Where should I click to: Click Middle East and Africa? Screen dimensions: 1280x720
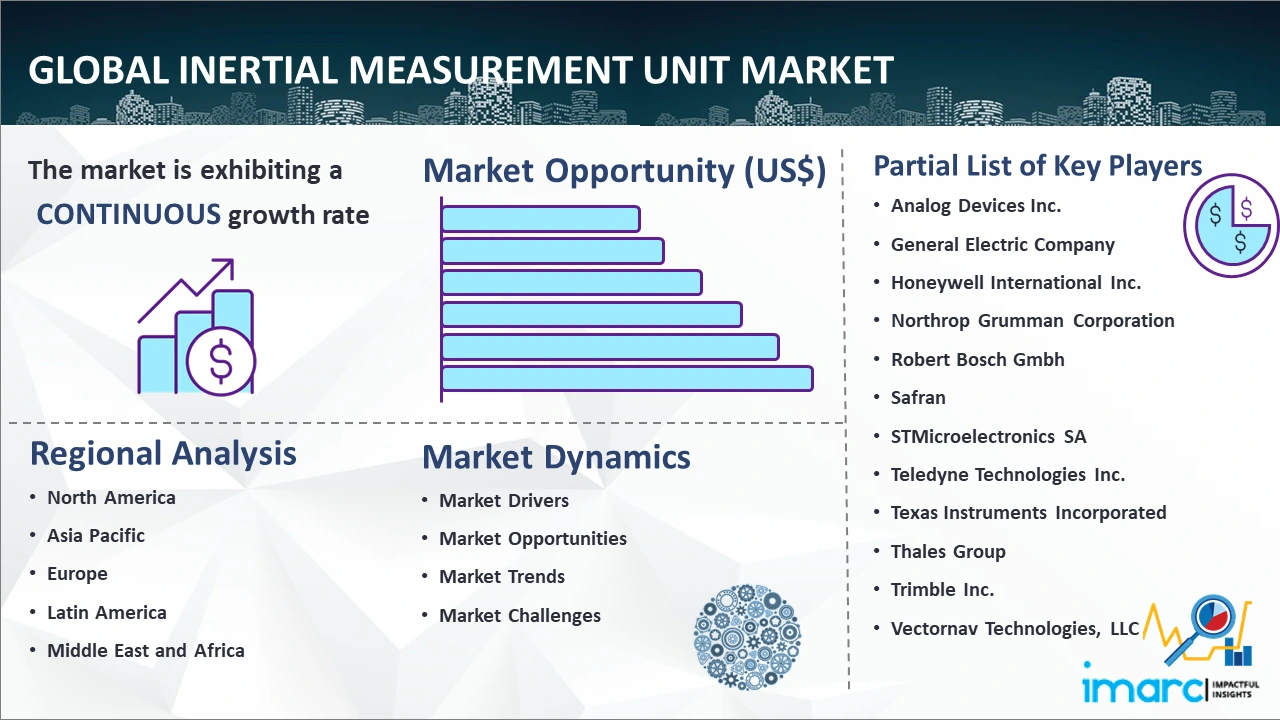coord(146,651)
